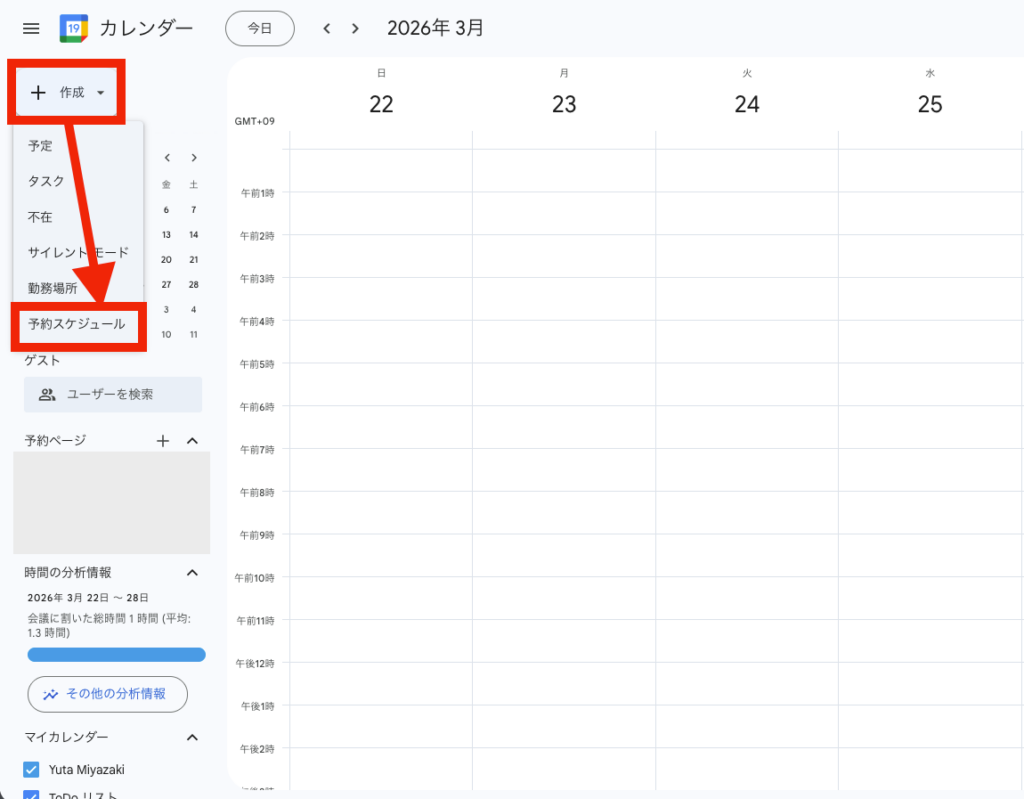Collapse the 予約ページ section

(193, 441)
